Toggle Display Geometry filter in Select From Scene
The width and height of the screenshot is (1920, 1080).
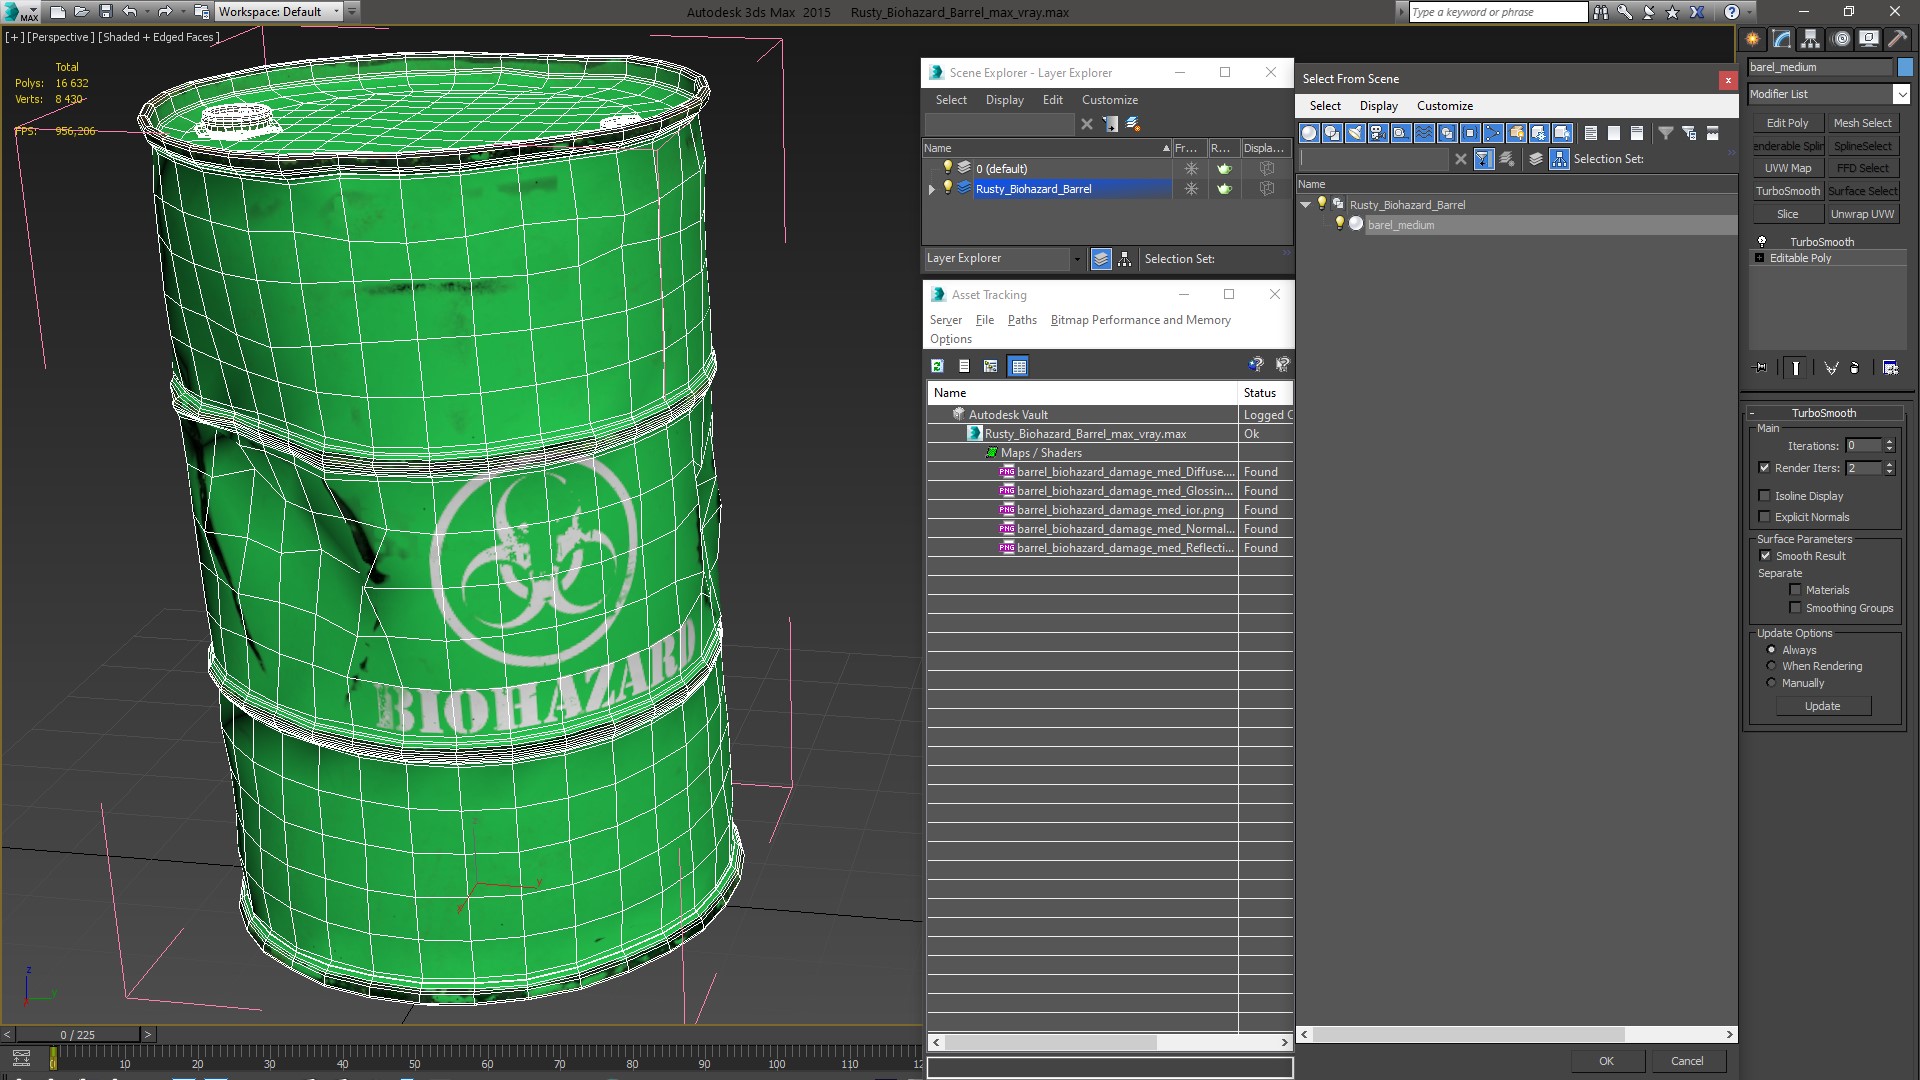[1309, 133]
